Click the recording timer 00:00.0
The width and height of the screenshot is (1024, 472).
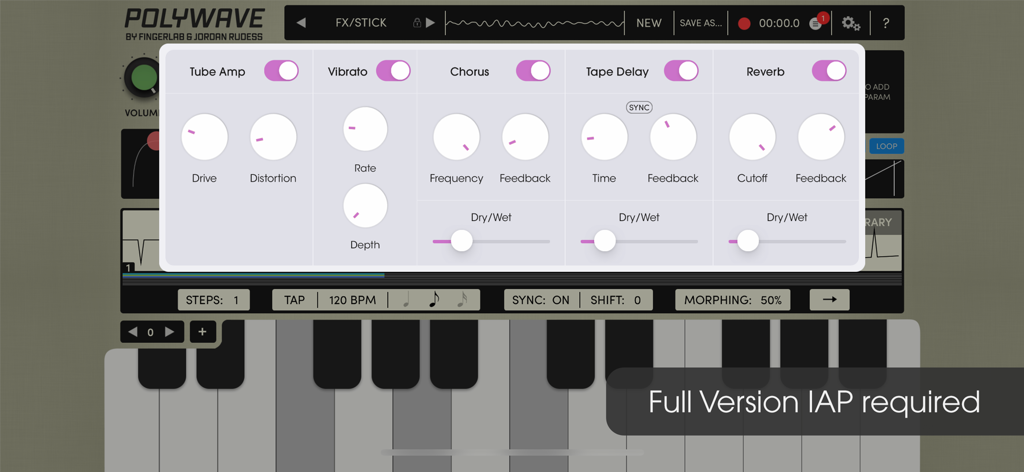tap(779, 24)
